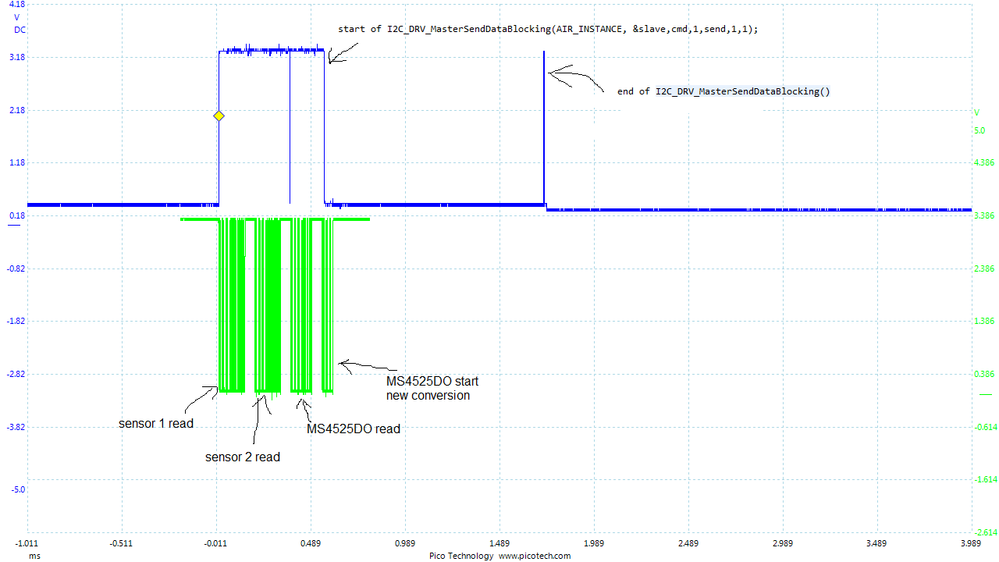The width and height of the screenshot is (999, 562).
Task: Click the blue axis value -2.82
Action: tap(16, 374)
